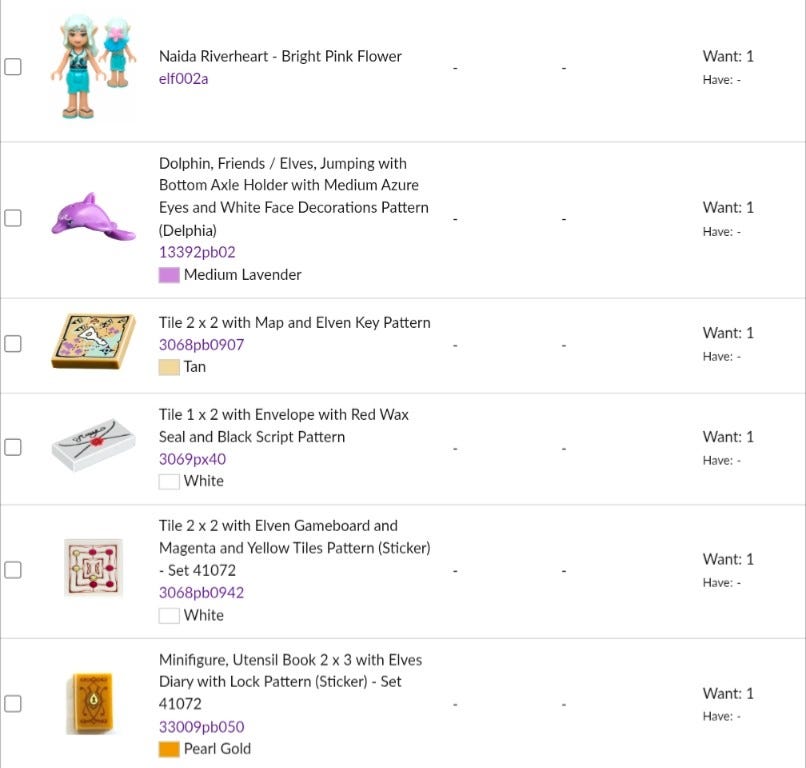The image size is (806, 768).
Task: Enable the checkbox for Elven Gameboard tile
Action: [13, 569]
